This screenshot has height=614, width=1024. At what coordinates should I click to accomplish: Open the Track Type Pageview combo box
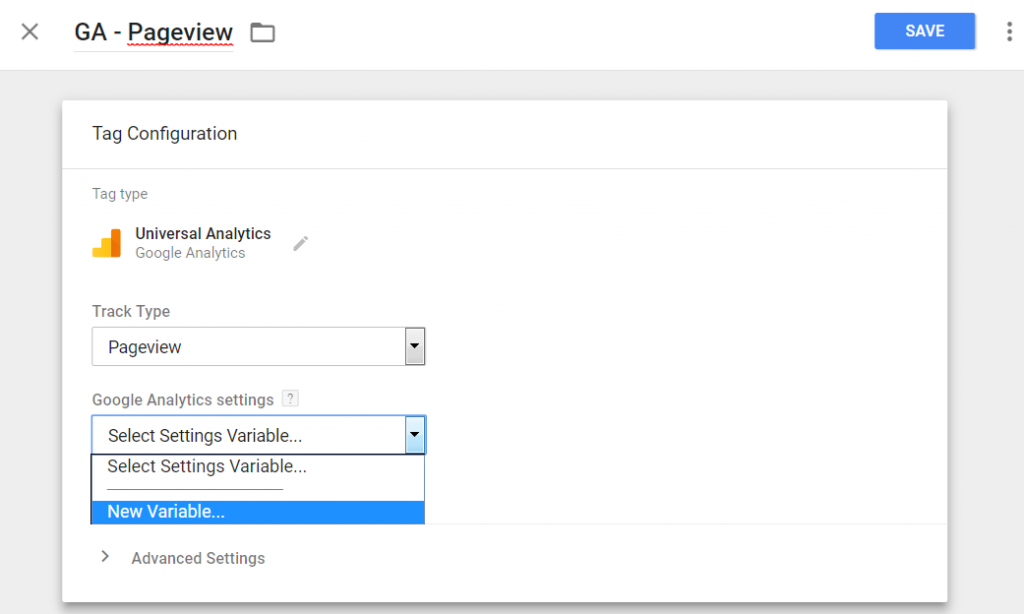point(248,347)
